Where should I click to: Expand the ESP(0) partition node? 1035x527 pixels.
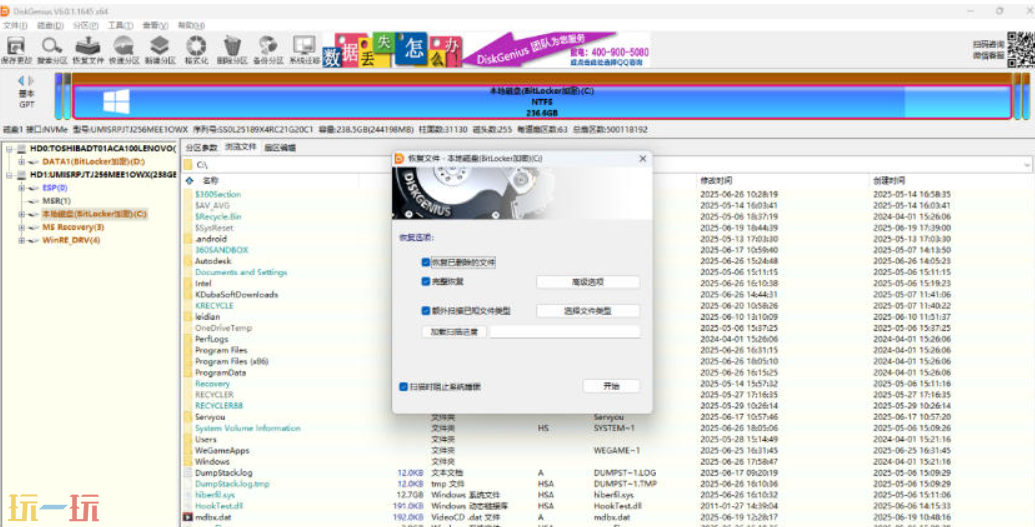(x=21, y=188)
